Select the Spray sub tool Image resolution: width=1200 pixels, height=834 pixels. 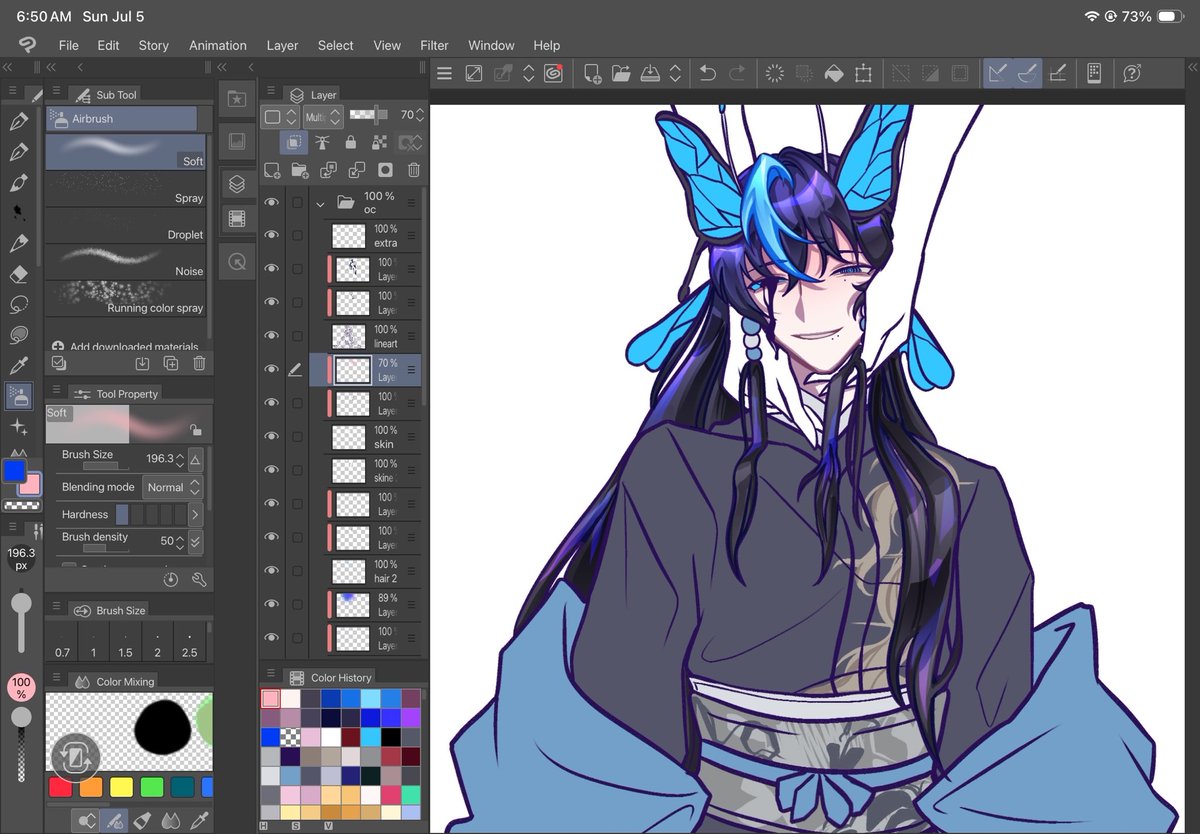[126, 188]
